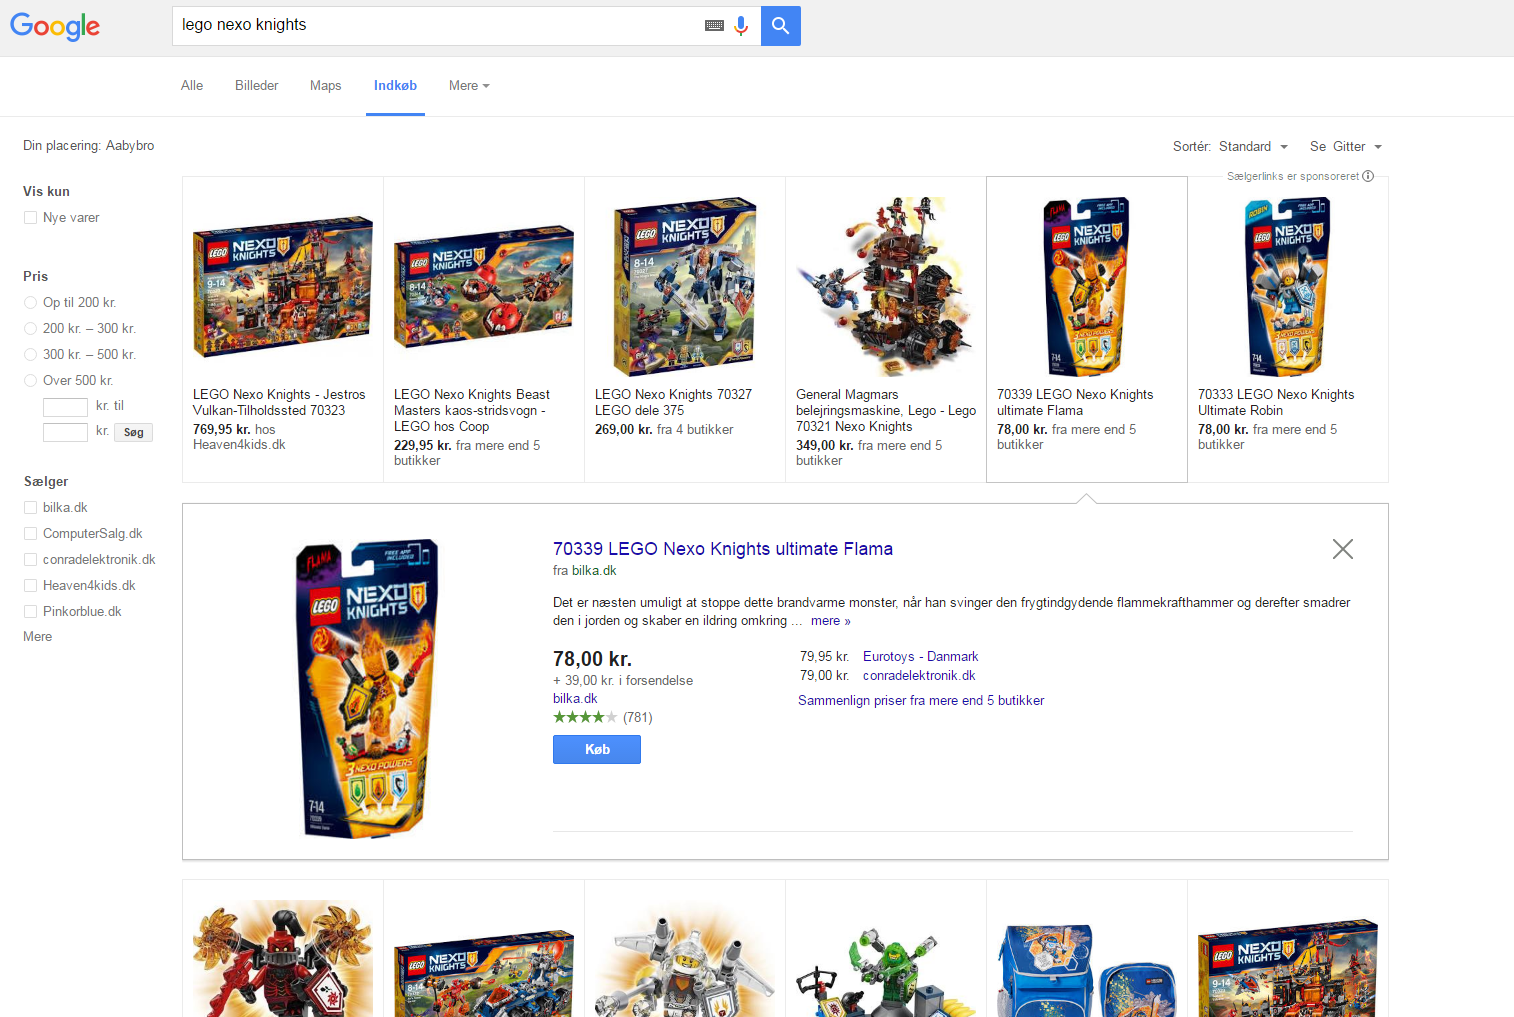Click the Google logo
The width and height of the screenshot is (1514, 1017).
(55, 26)
